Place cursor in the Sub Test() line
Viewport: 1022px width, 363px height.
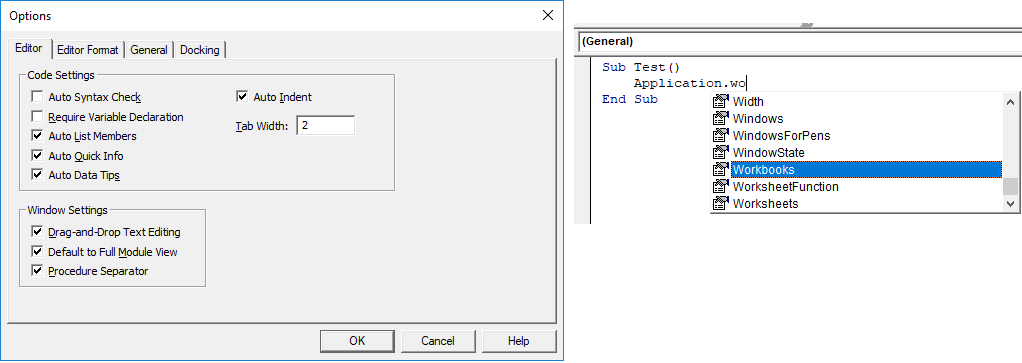click(641, 67)
